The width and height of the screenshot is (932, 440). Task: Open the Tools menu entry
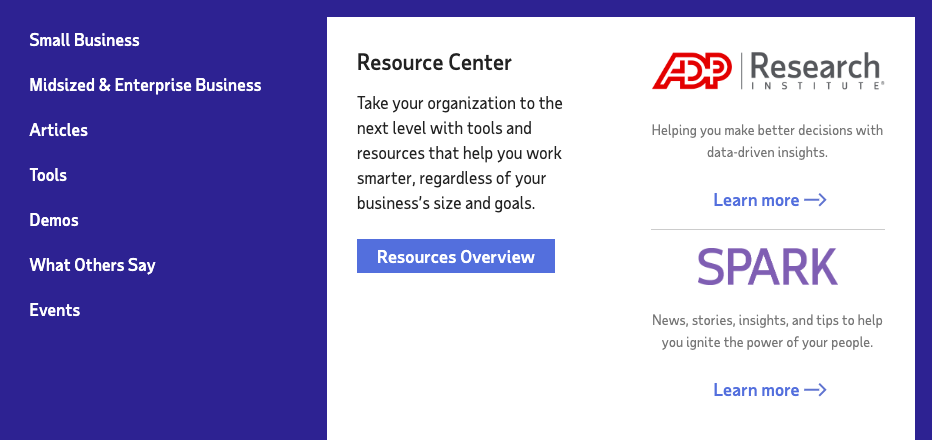click(48, 175)
